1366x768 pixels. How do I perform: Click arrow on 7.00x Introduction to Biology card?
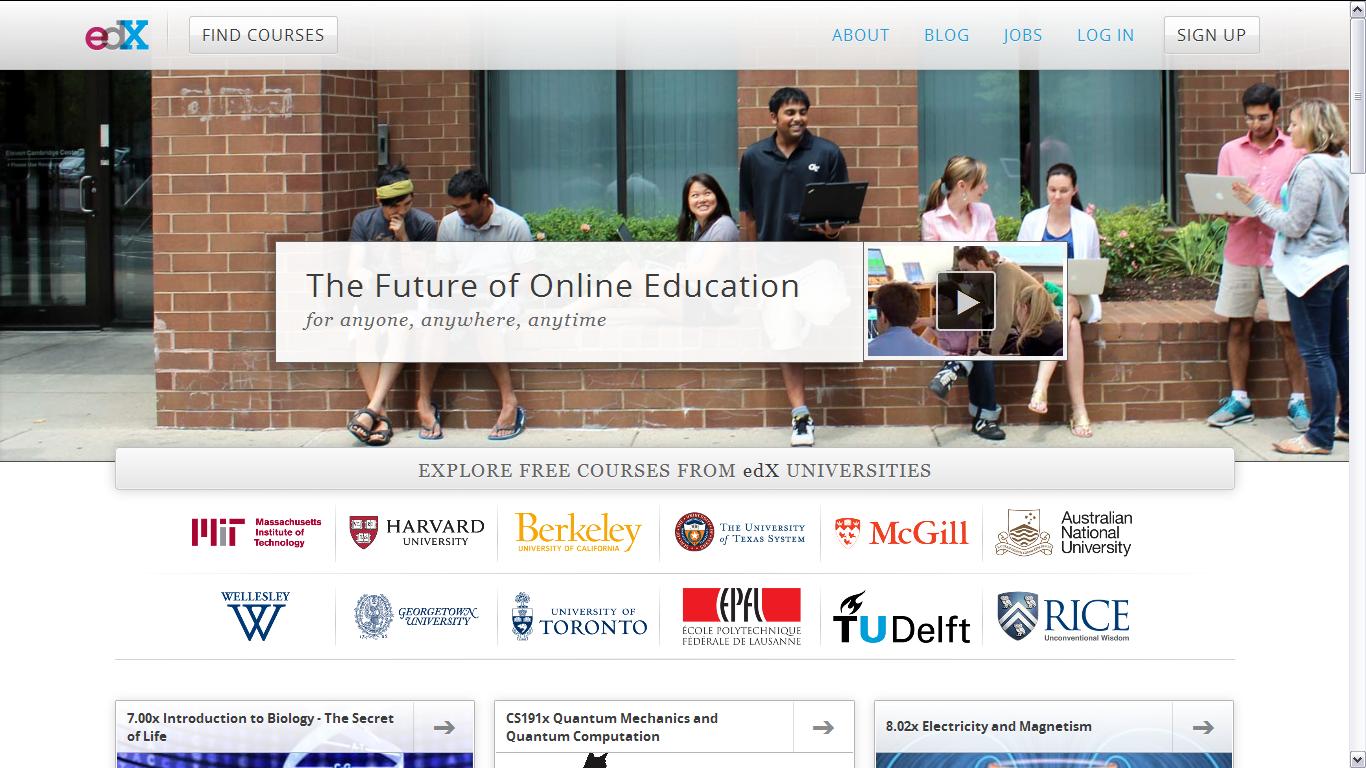coord(444,727)
